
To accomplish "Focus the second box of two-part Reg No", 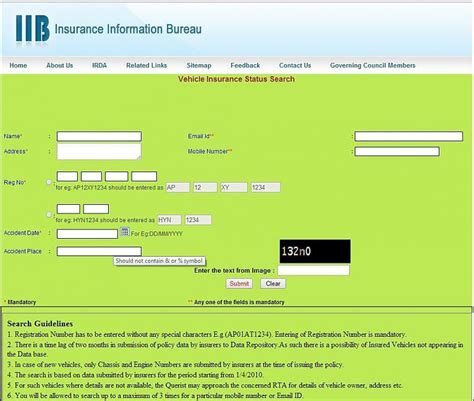I will click(x=96, y=209).
